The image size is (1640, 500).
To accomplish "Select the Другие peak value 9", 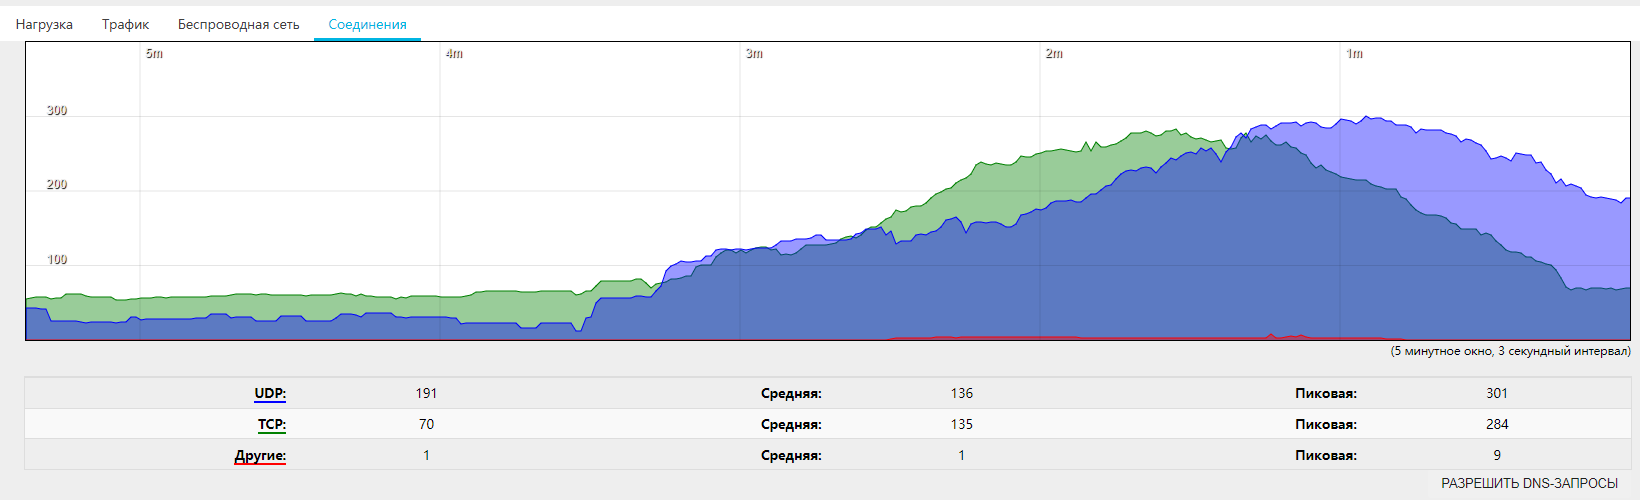I will click(x=1497, y=455).
